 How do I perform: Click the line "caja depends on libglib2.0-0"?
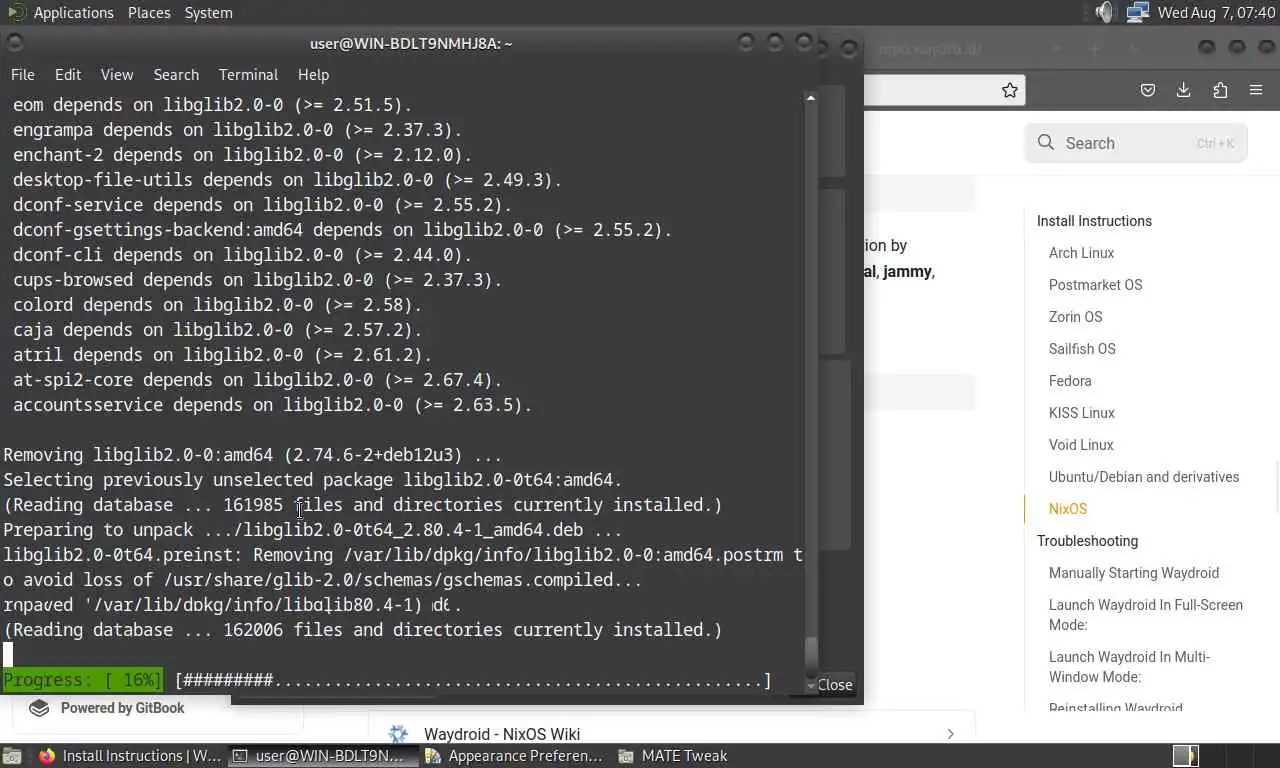pyautogui.click(x=217, y=330)
